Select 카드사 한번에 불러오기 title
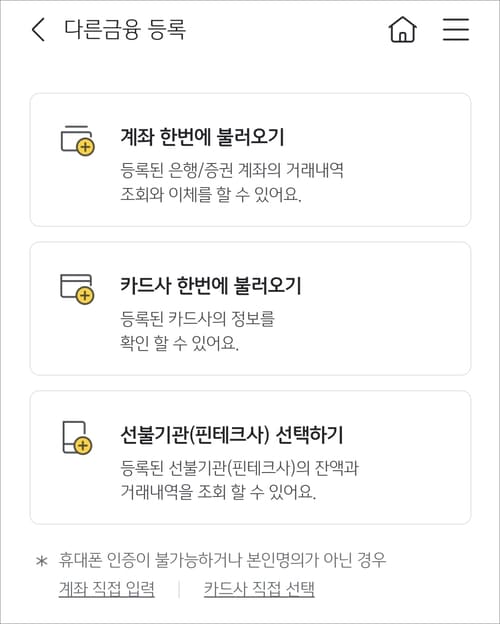500x624 pixels. pos(211,286)
